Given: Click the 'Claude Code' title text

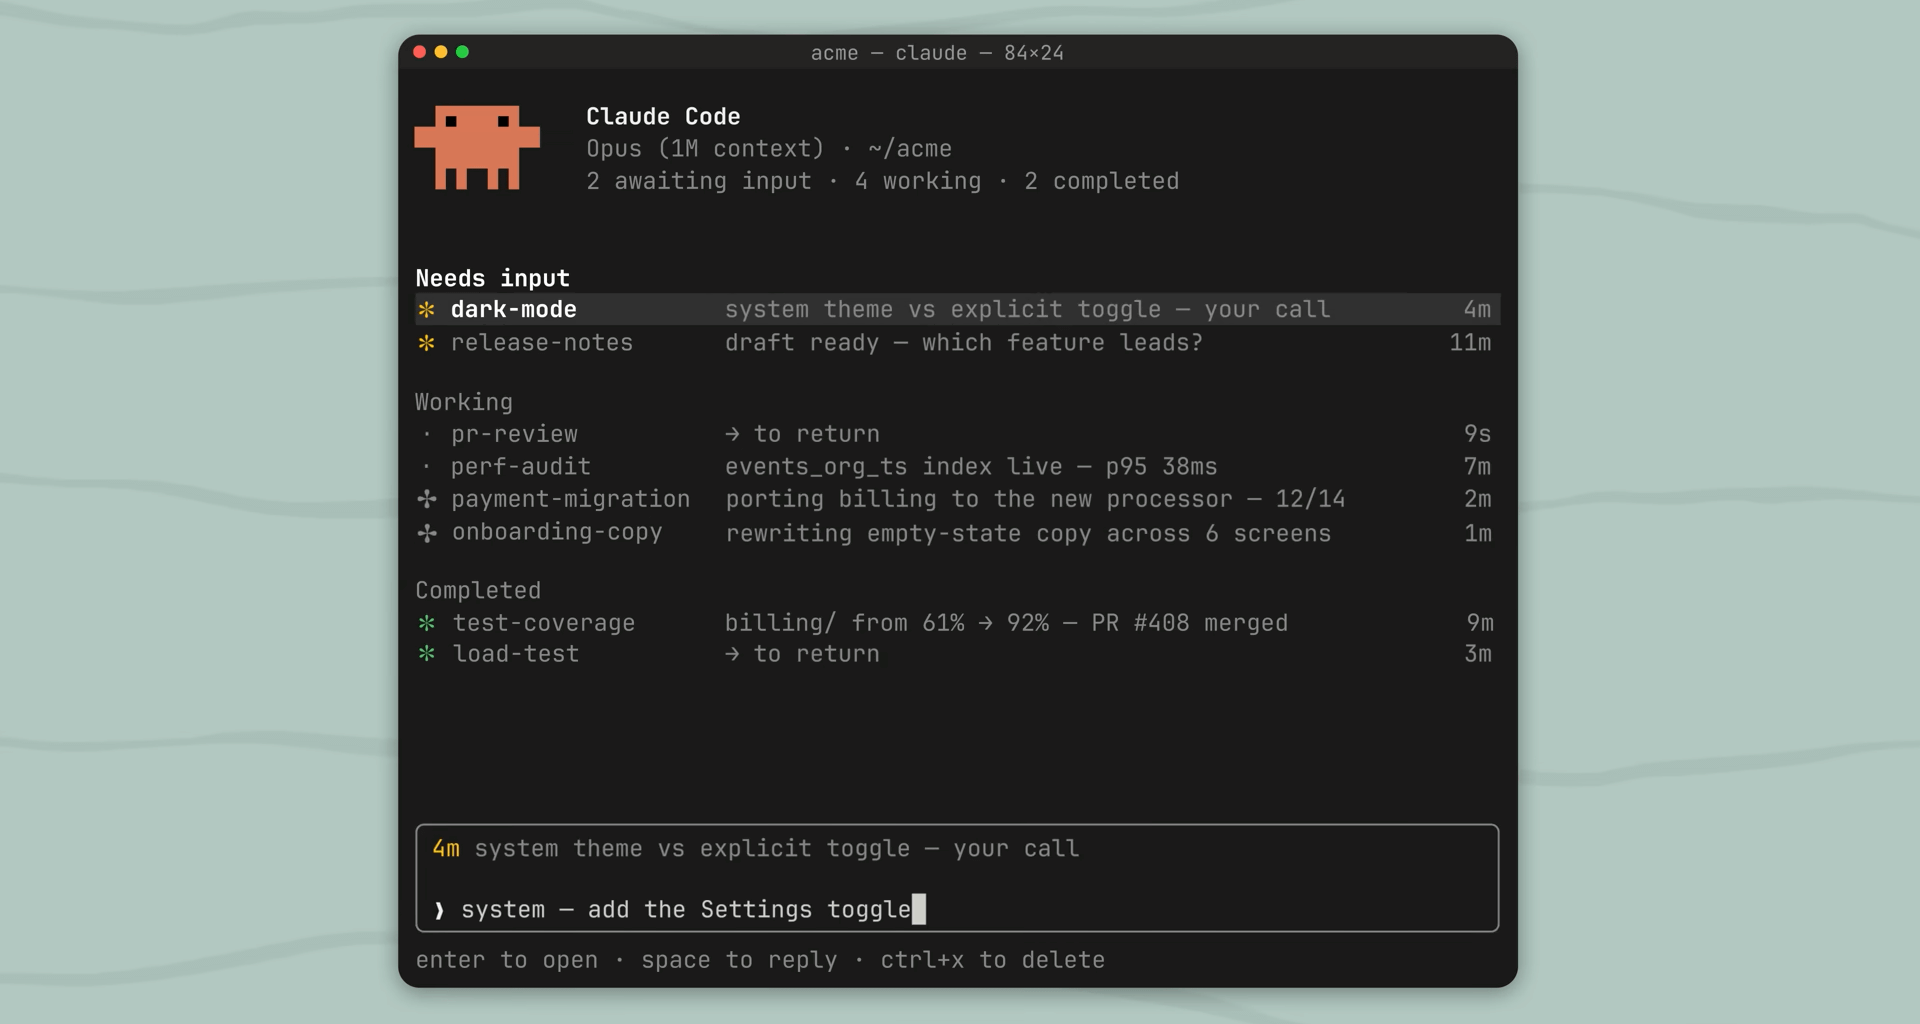Looking at the screenshot, I should [663, 116].
